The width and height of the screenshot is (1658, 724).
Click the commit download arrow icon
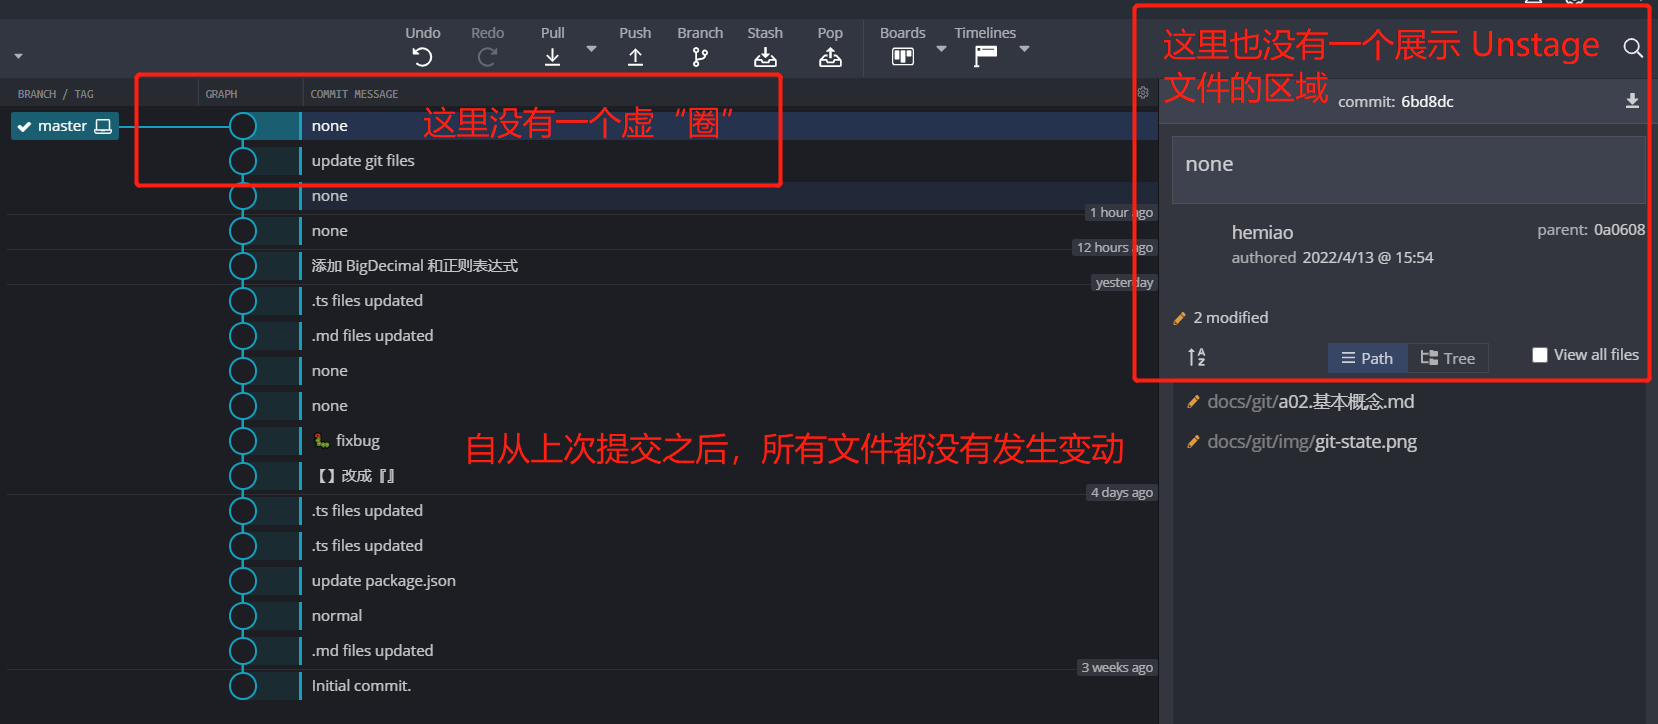[1632, 101]
